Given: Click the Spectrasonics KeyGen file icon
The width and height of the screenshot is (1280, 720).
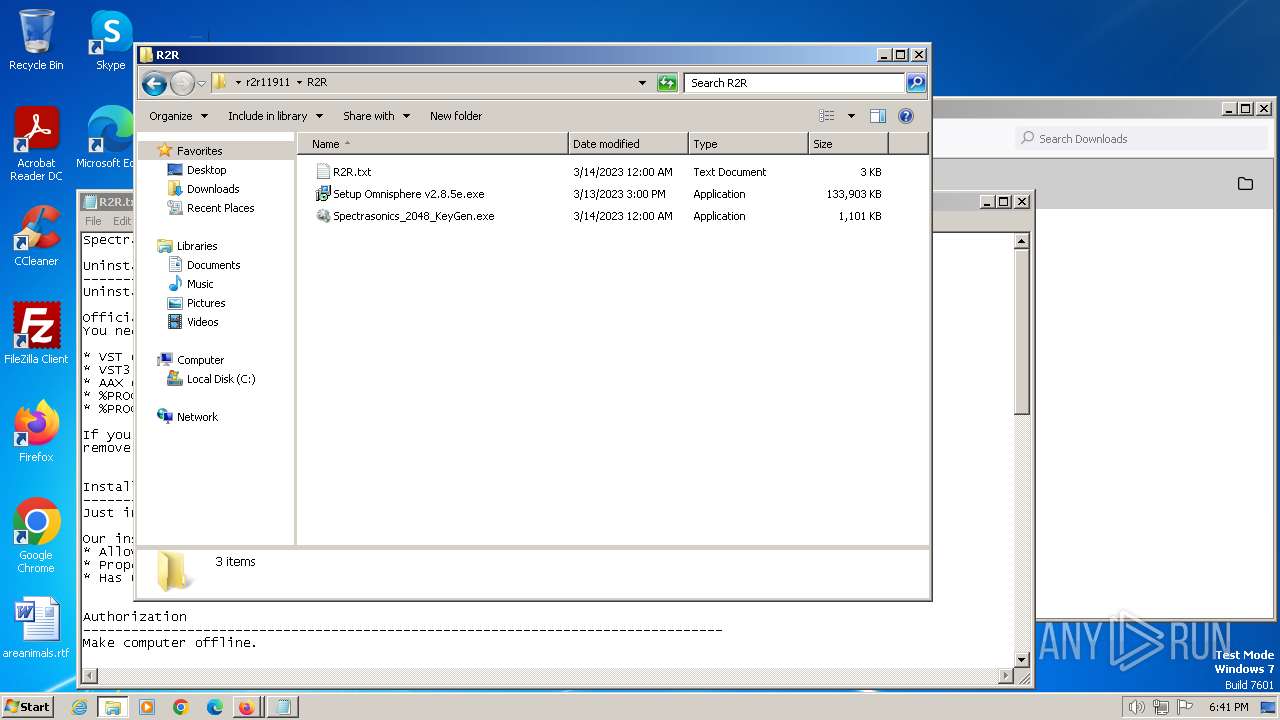Looking at the screenshot, I should pyautogui.click(x=323, y=216).
